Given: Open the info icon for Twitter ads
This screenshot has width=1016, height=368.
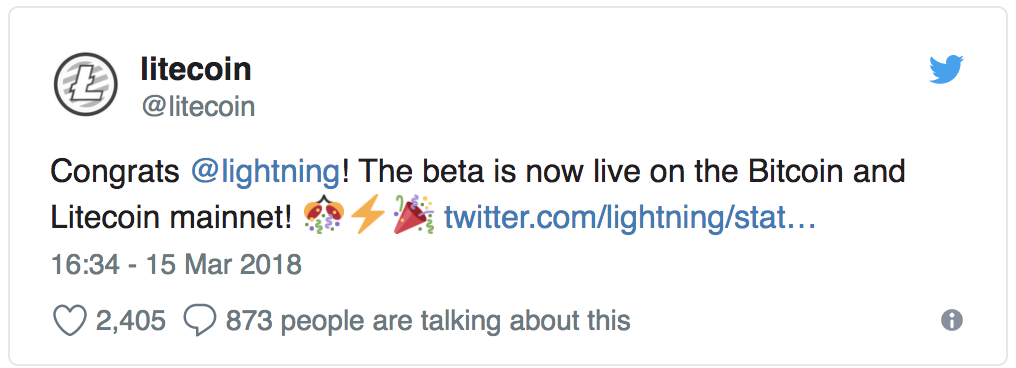Looking at the screenshot, I should tap(952, 320).
